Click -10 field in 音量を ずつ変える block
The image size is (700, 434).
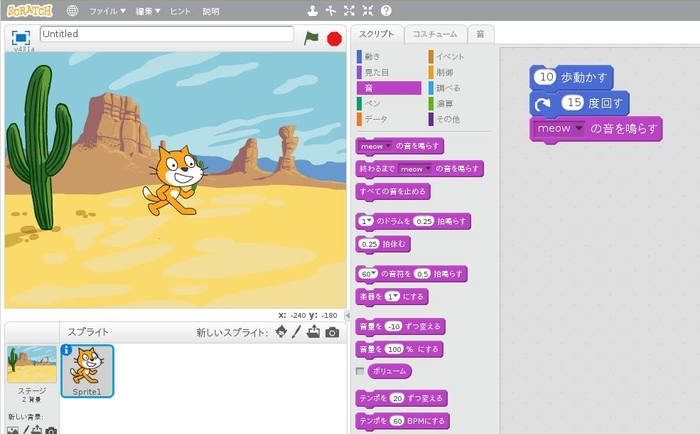click(x=394, y=326)
